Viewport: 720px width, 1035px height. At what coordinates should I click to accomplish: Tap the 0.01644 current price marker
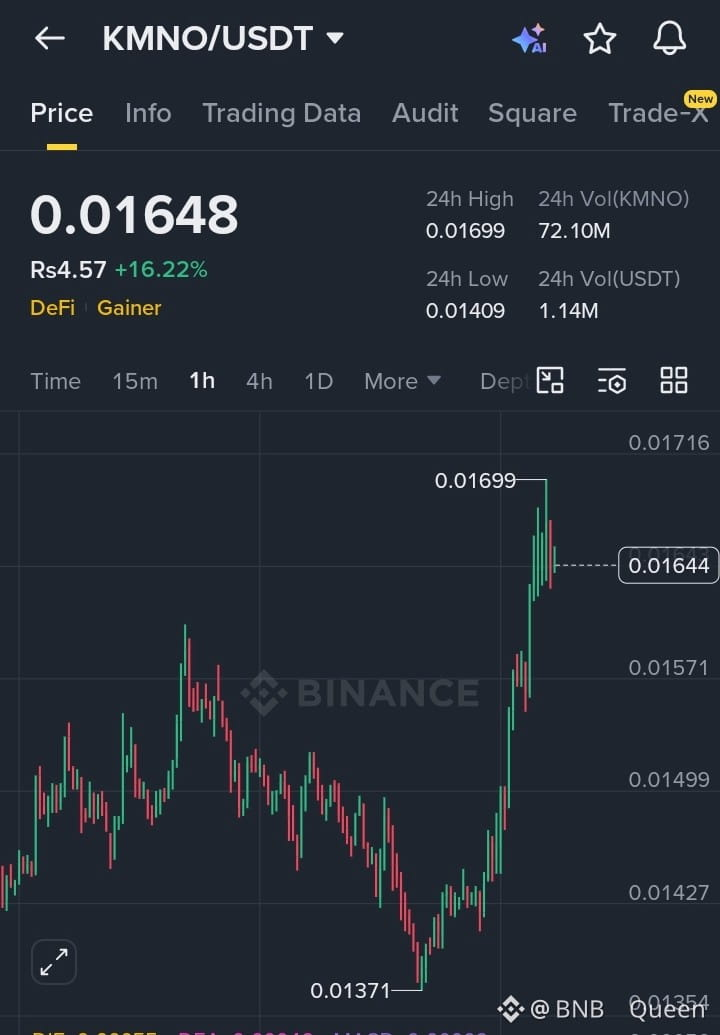pyautogui.click(x=668, y=565)
